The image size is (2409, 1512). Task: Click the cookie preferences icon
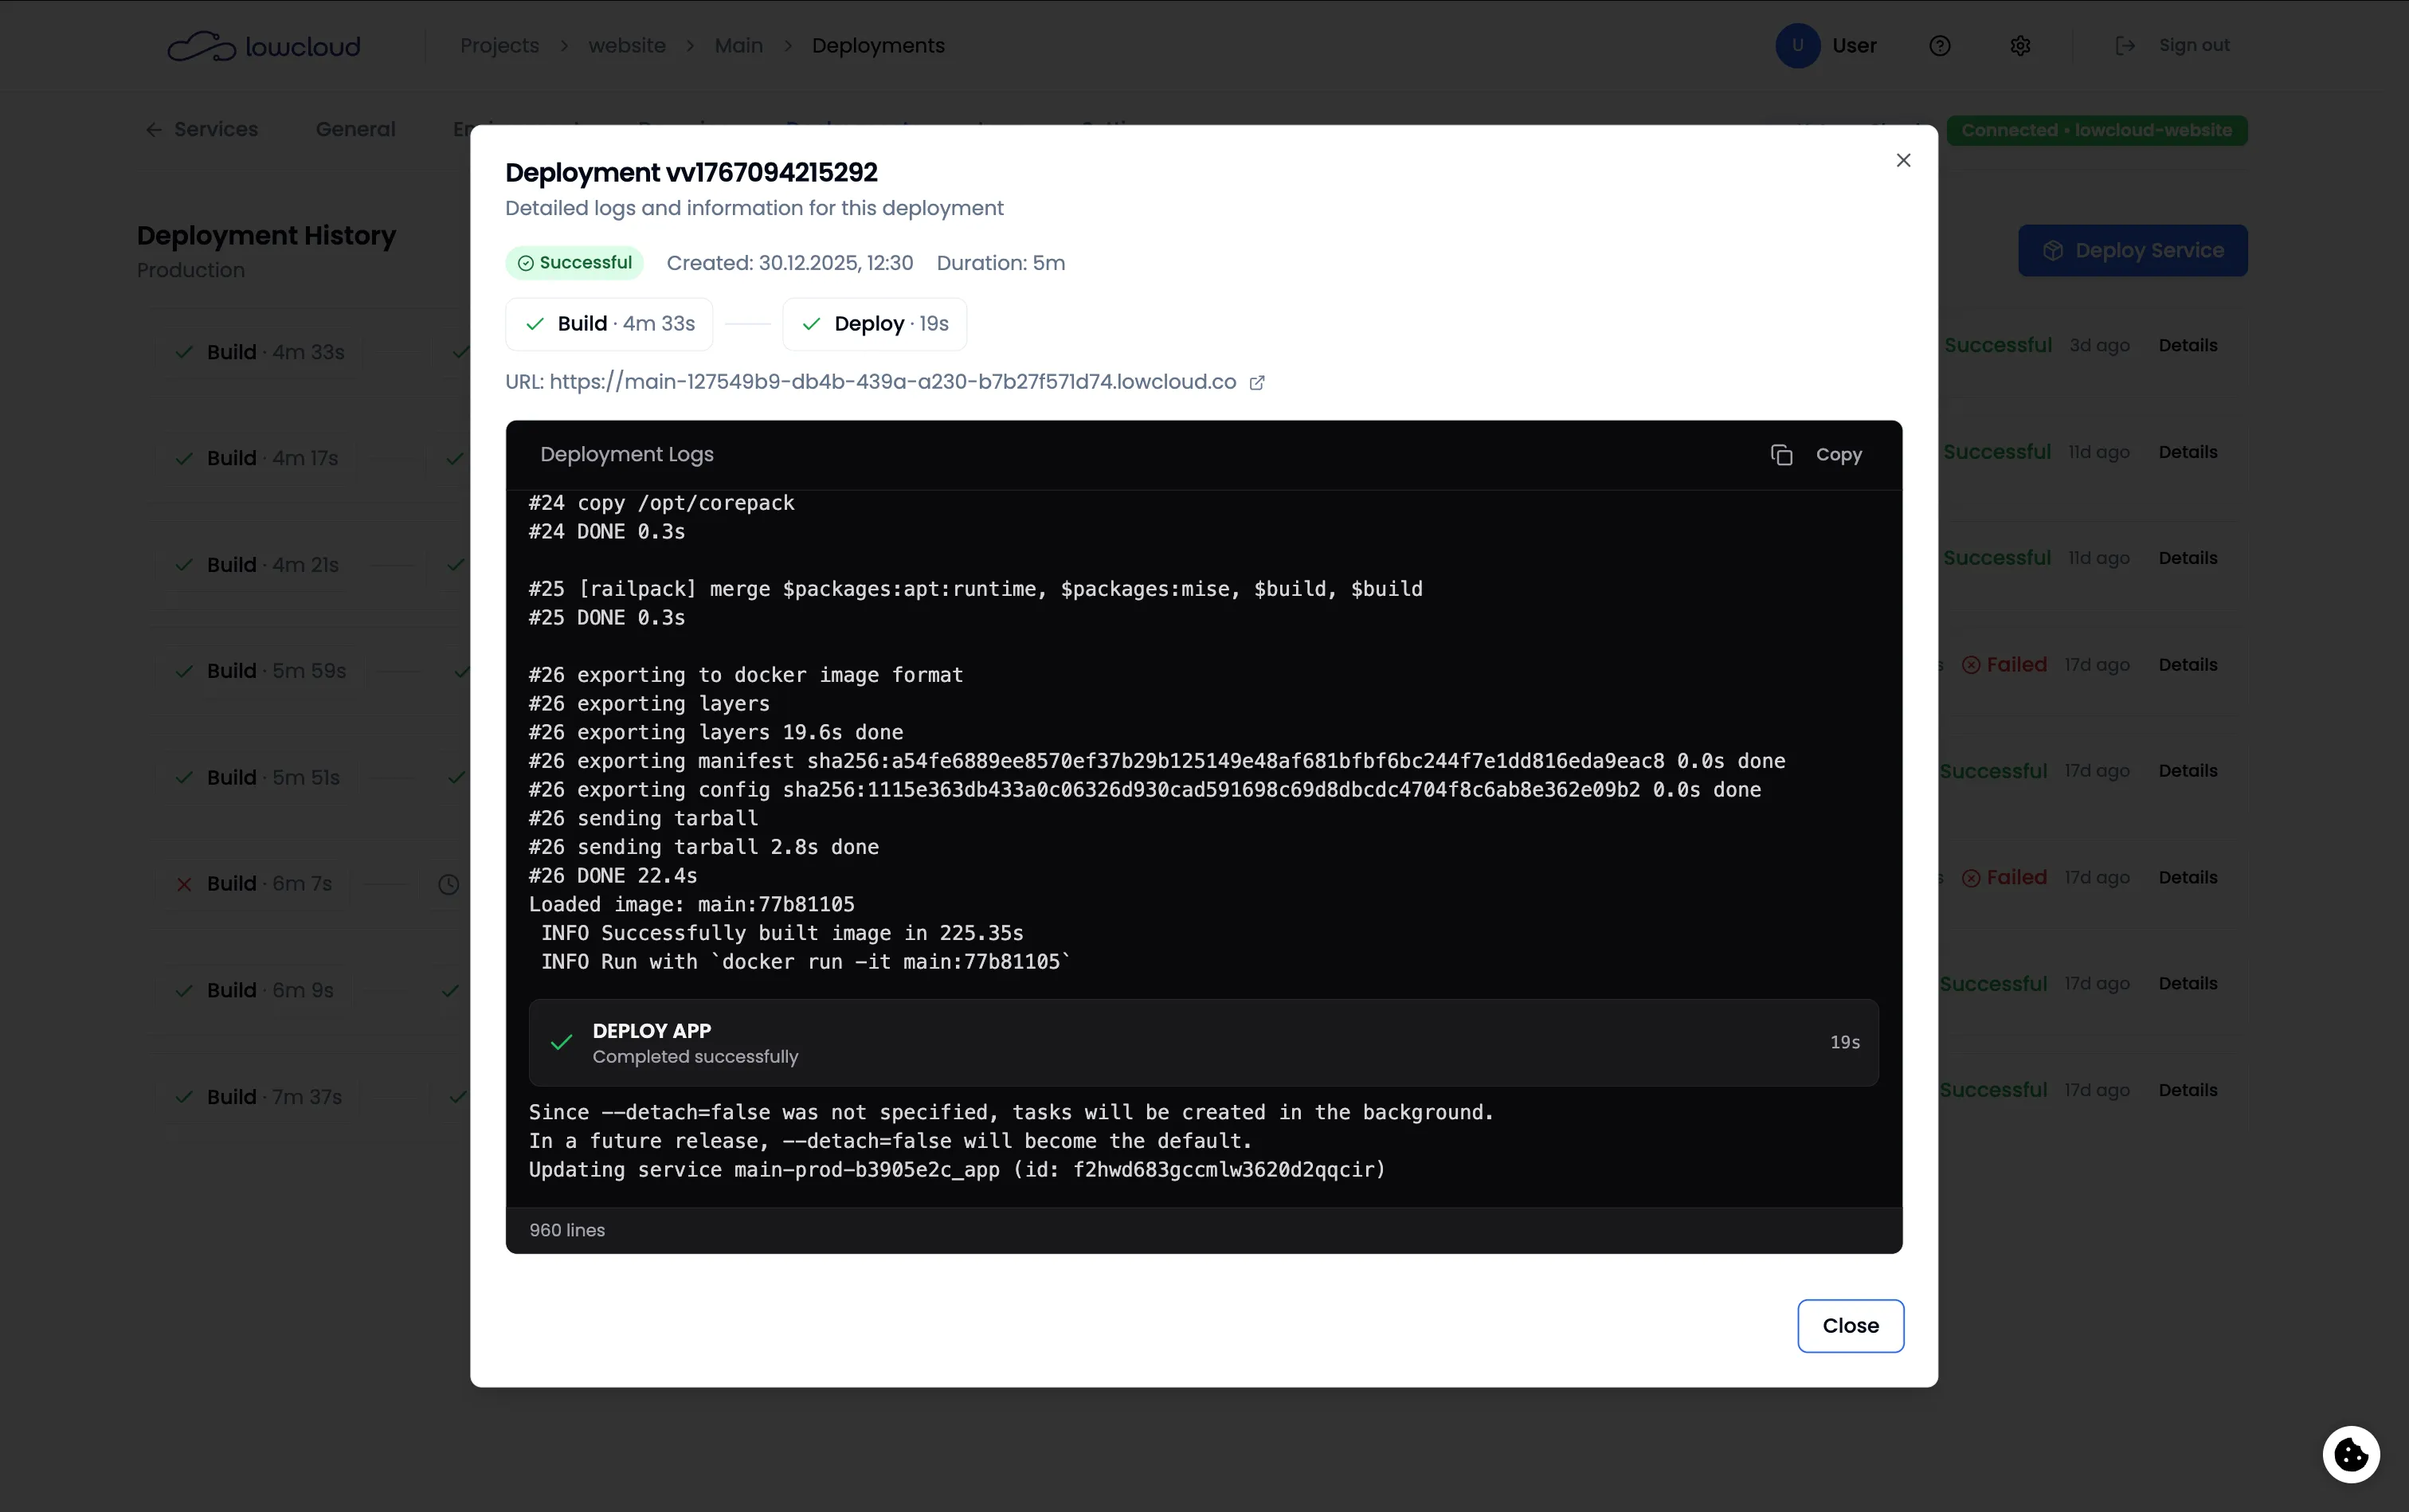[x=2350, y=1453]
